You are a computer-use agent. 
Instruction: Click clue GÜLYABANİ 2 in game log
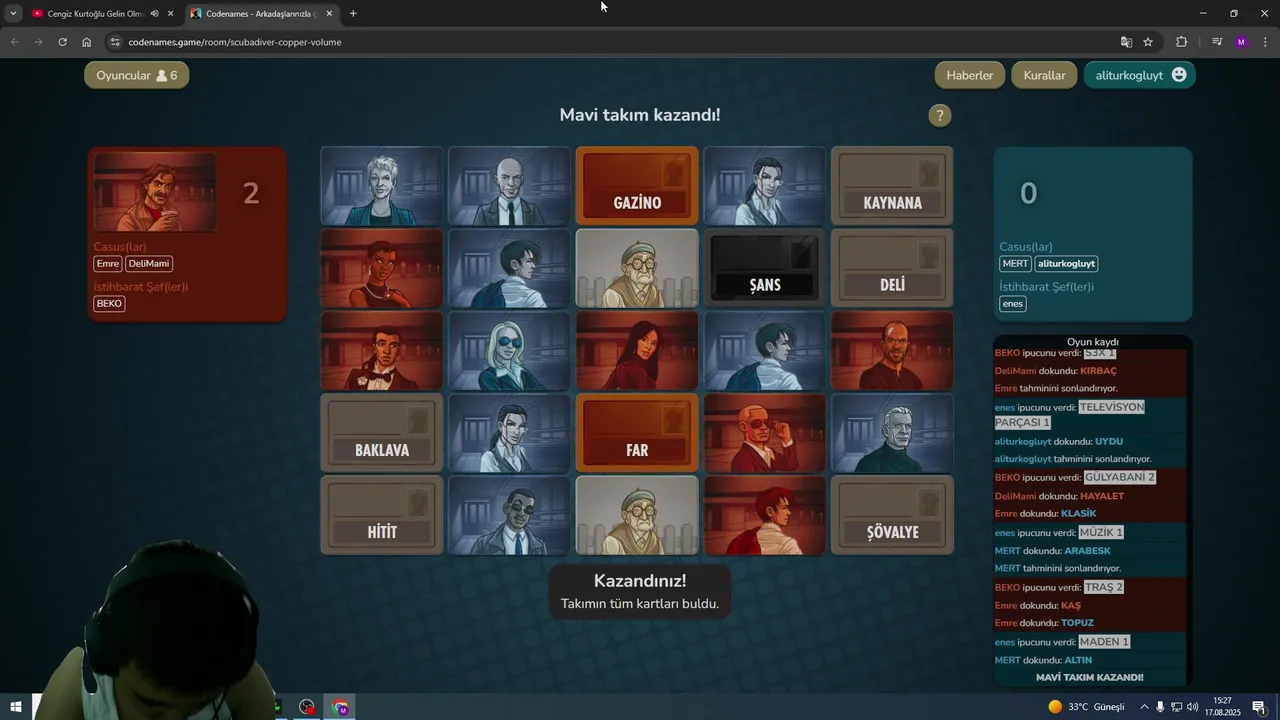(1119, 477)
